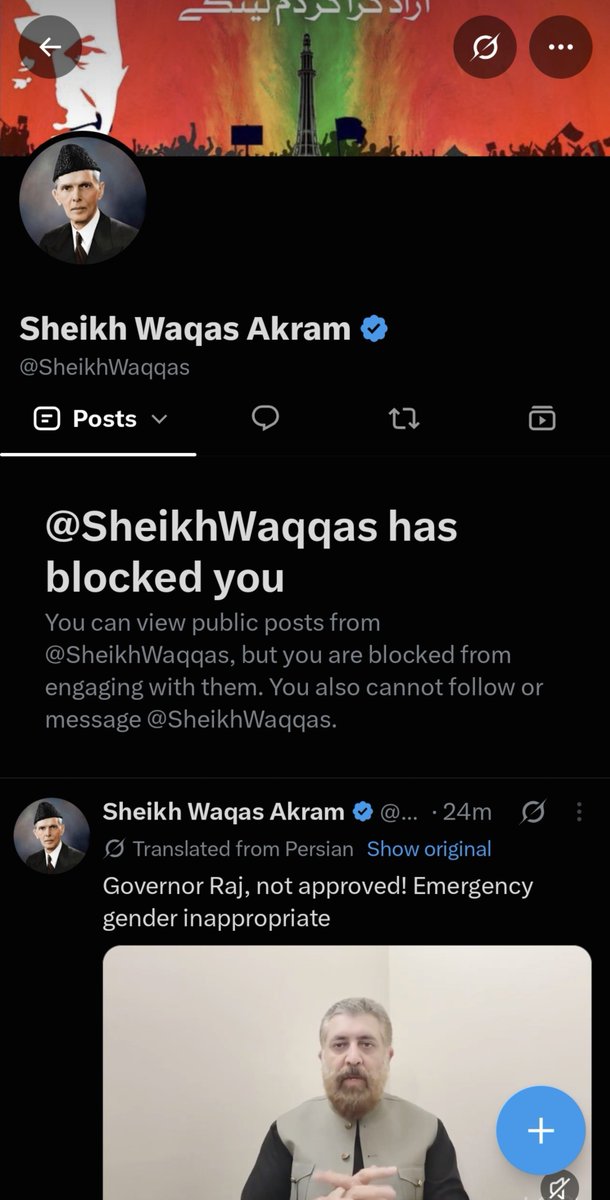The image size is (610, 1200).
Task: Open the Grok icon in header
Action: click(485, 47)
